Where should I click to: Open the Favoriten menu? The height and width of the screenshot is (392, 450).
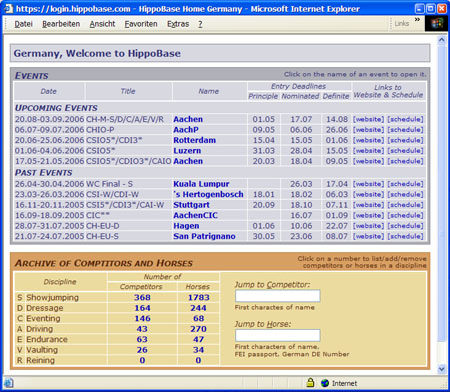(x=141, y=24)
